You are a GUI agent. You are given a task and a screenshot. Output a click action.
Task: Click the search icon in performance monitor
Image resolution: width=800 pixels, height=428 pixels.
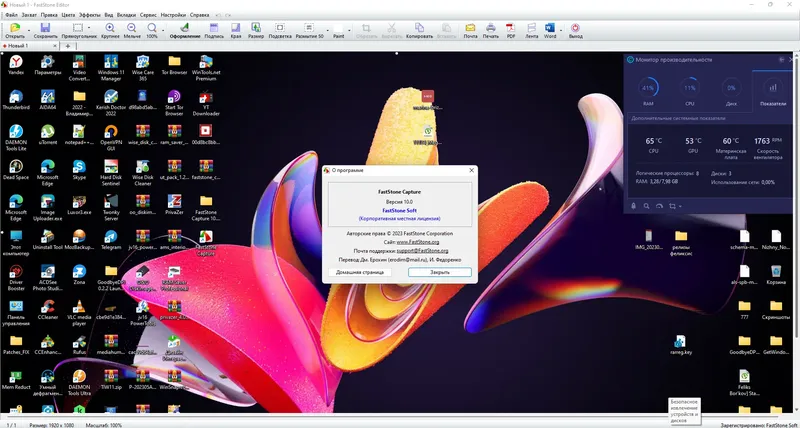646,206
